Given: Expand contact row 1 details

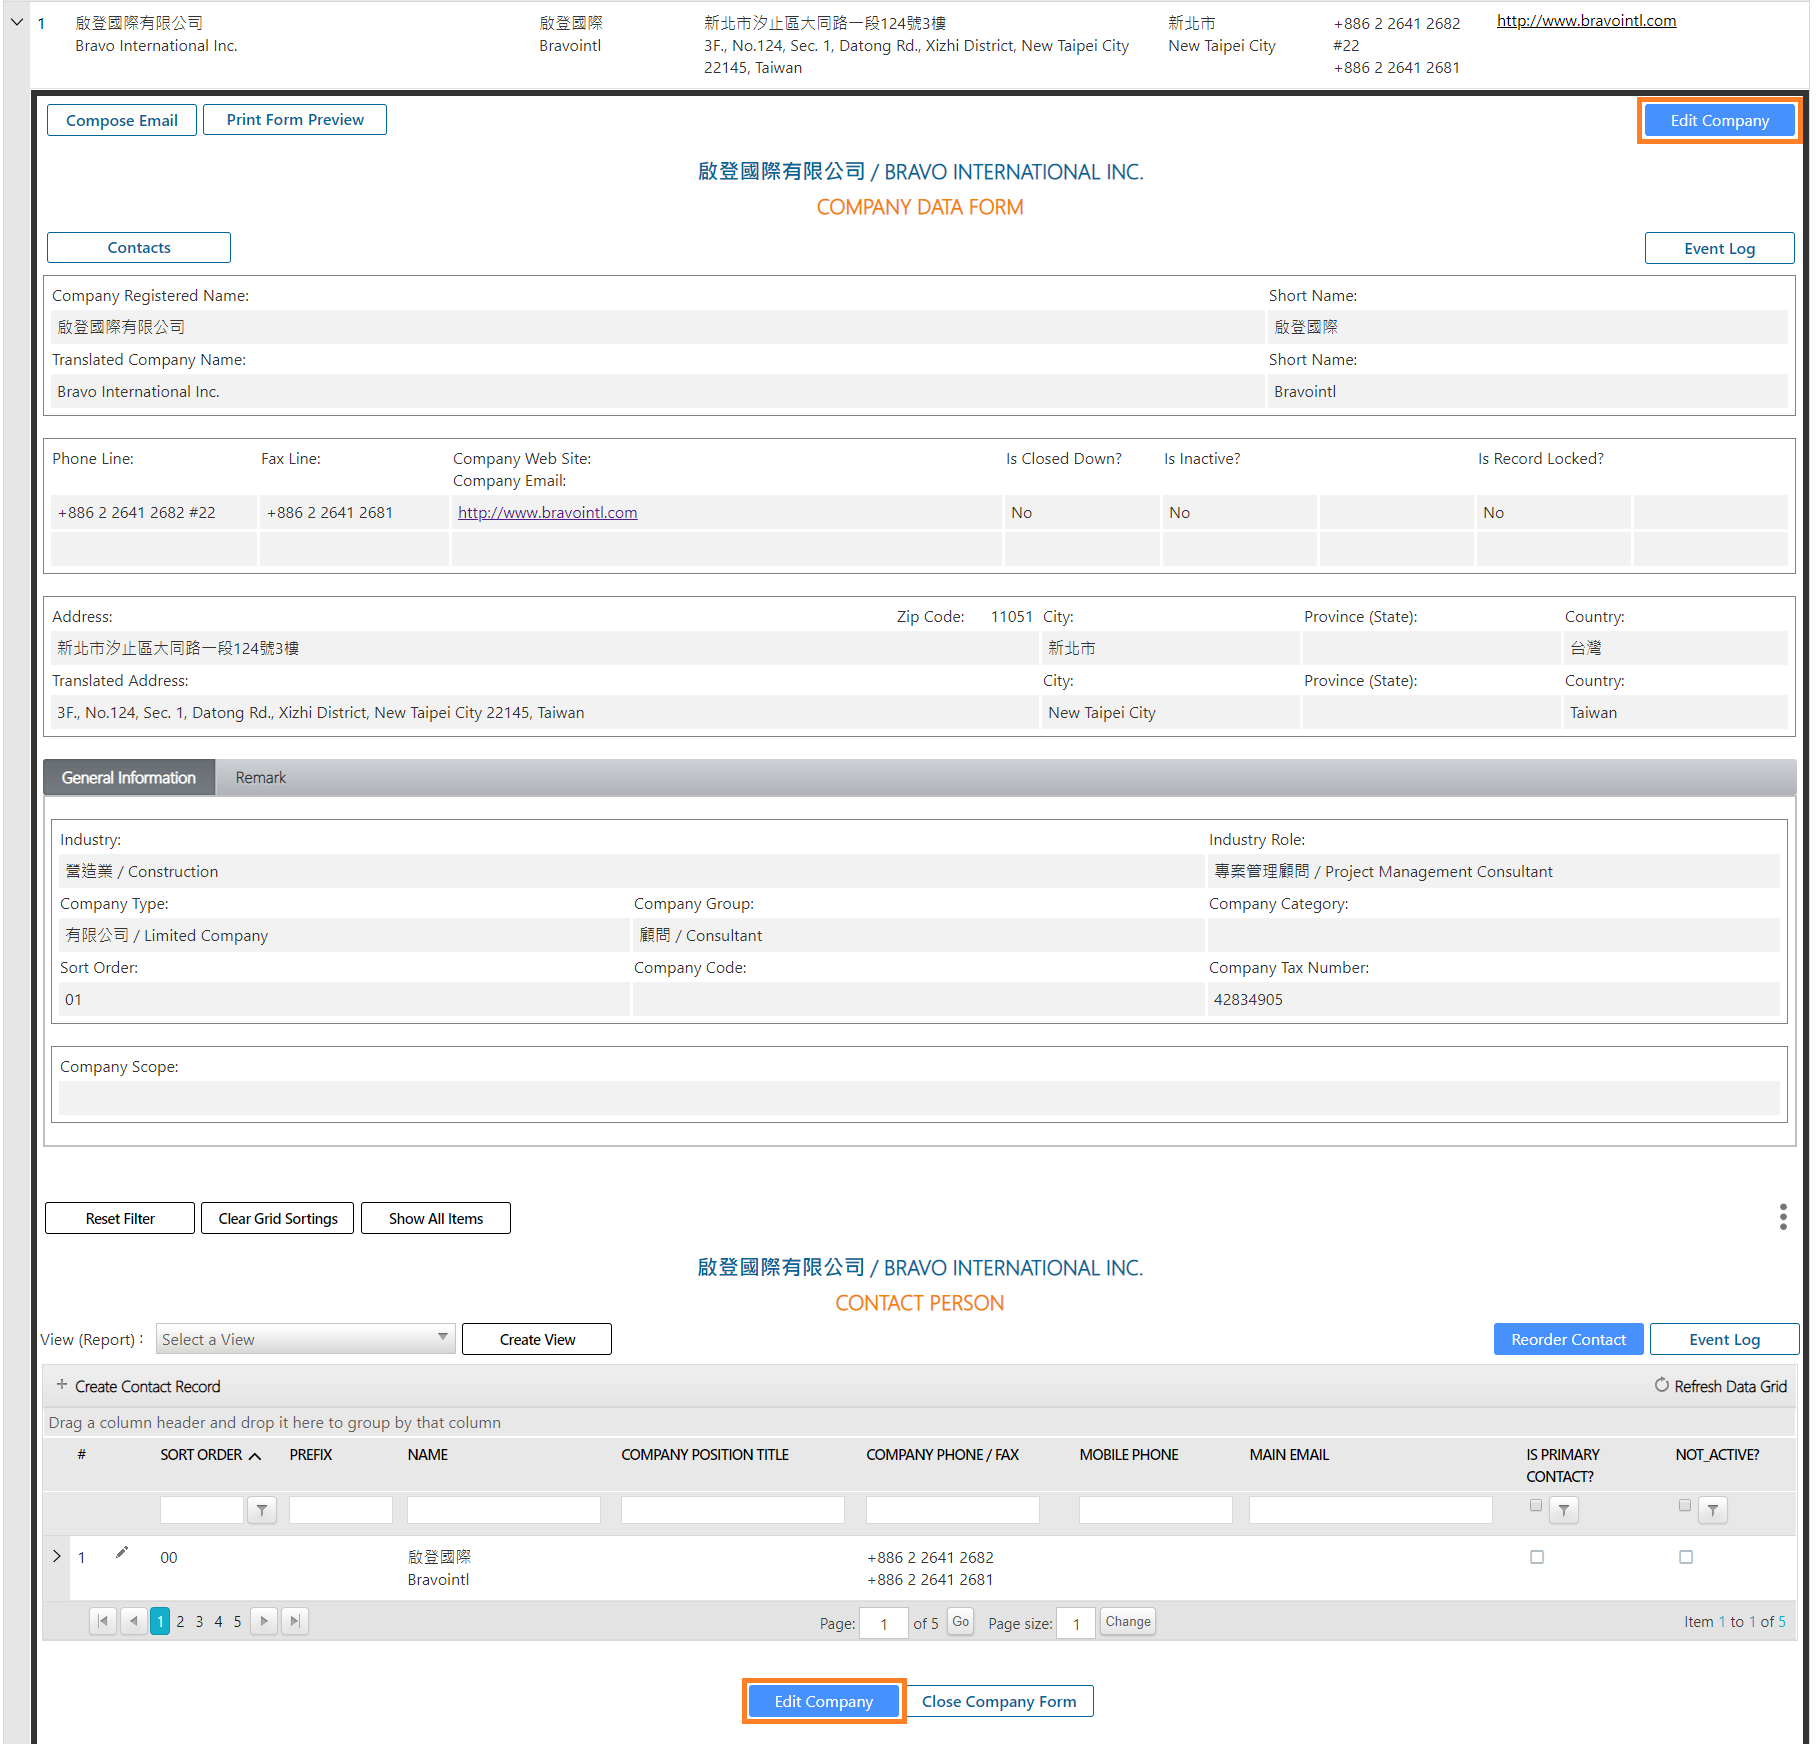Looking at the screenshot, I should point(57,1557).
